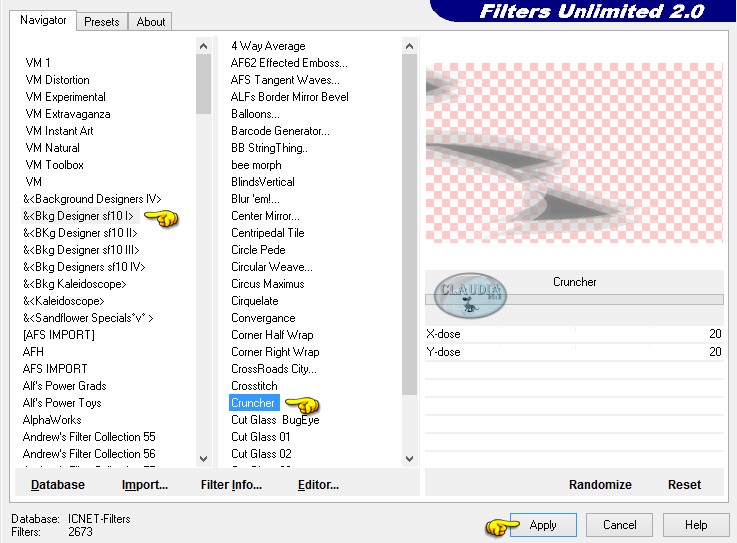Select BB StringThing.. filter
The height and width of the screenshot is (543, 737).
click(269, 148)
